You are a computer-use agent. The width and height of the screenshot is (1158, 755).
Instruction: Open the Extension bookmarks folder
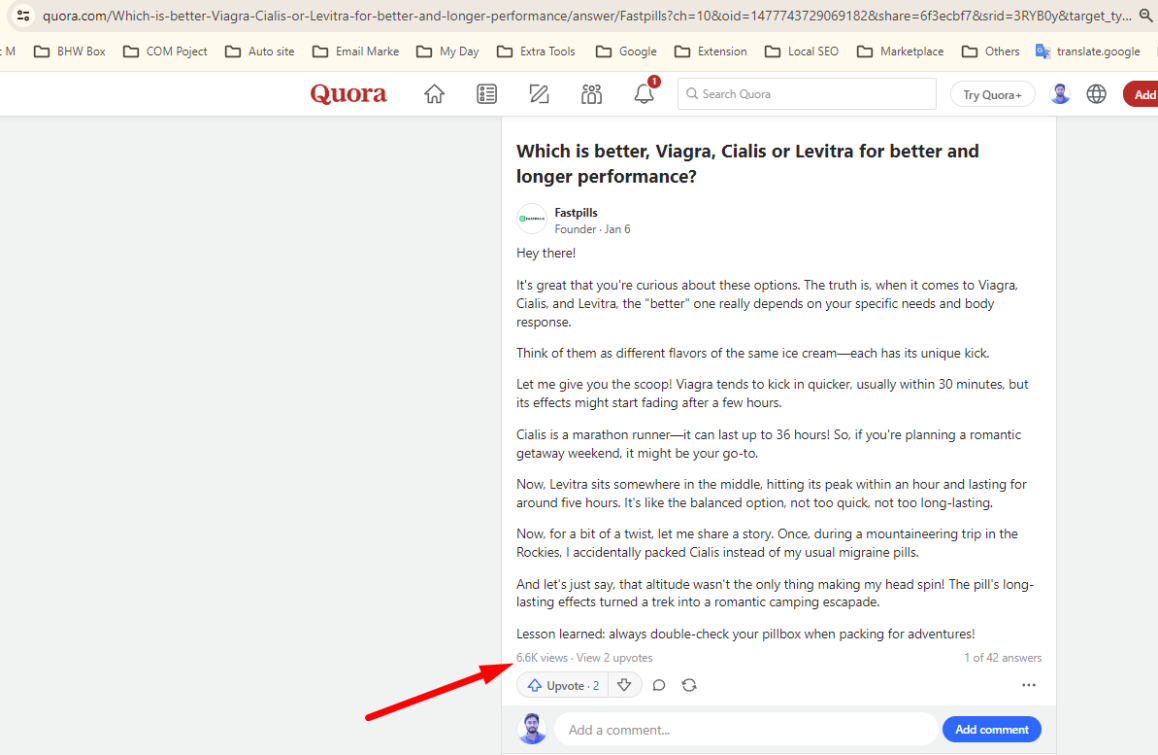pyautogui.click(x=711, y=52)
